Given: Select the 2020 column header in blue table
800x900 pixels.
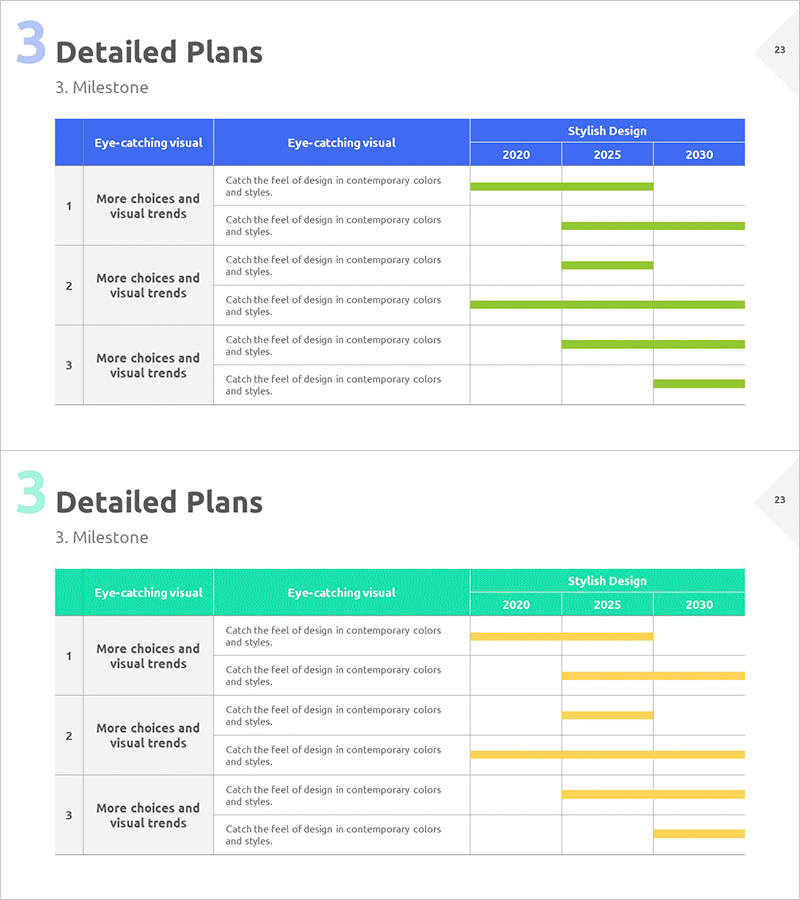Looking at the screenshot, I should pos(516,155).
